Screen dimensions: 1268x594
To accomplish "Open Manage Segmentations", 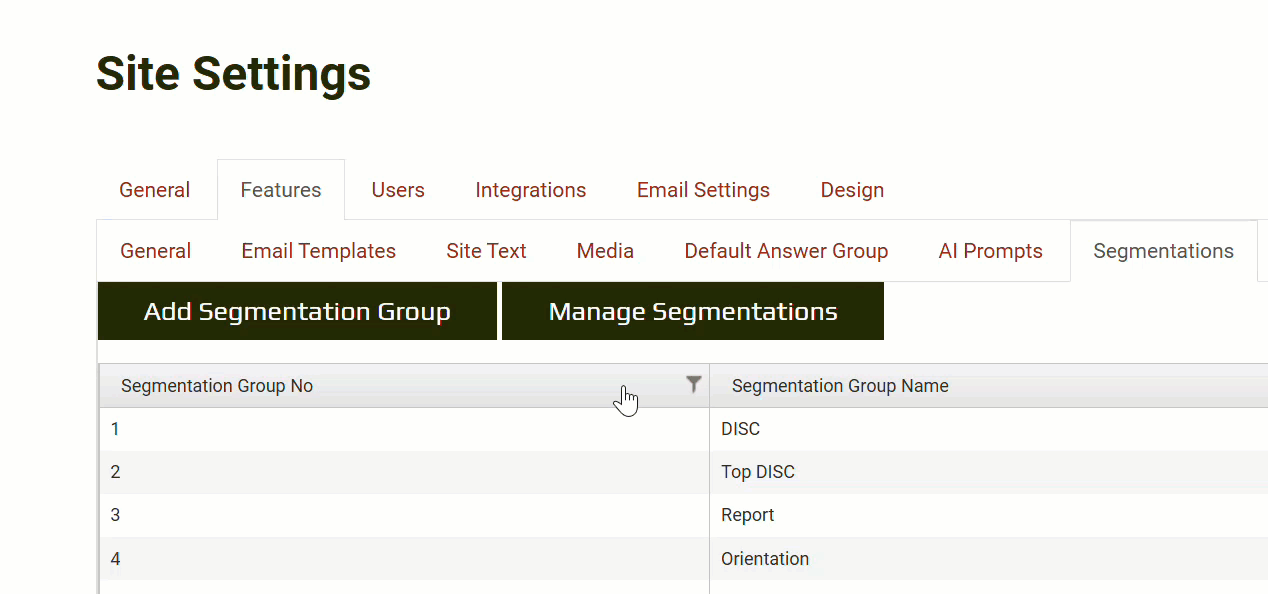I will coord(692,312).
